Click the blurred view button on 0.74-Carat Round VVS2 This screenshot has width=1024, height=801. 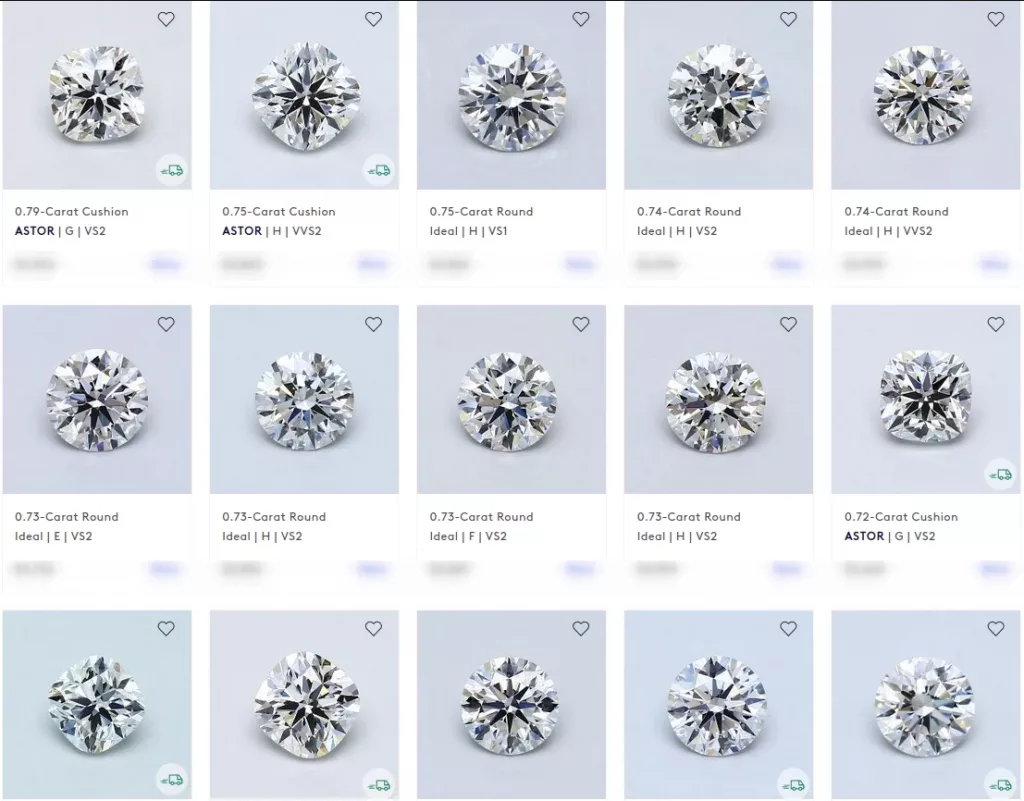[995, 264]
